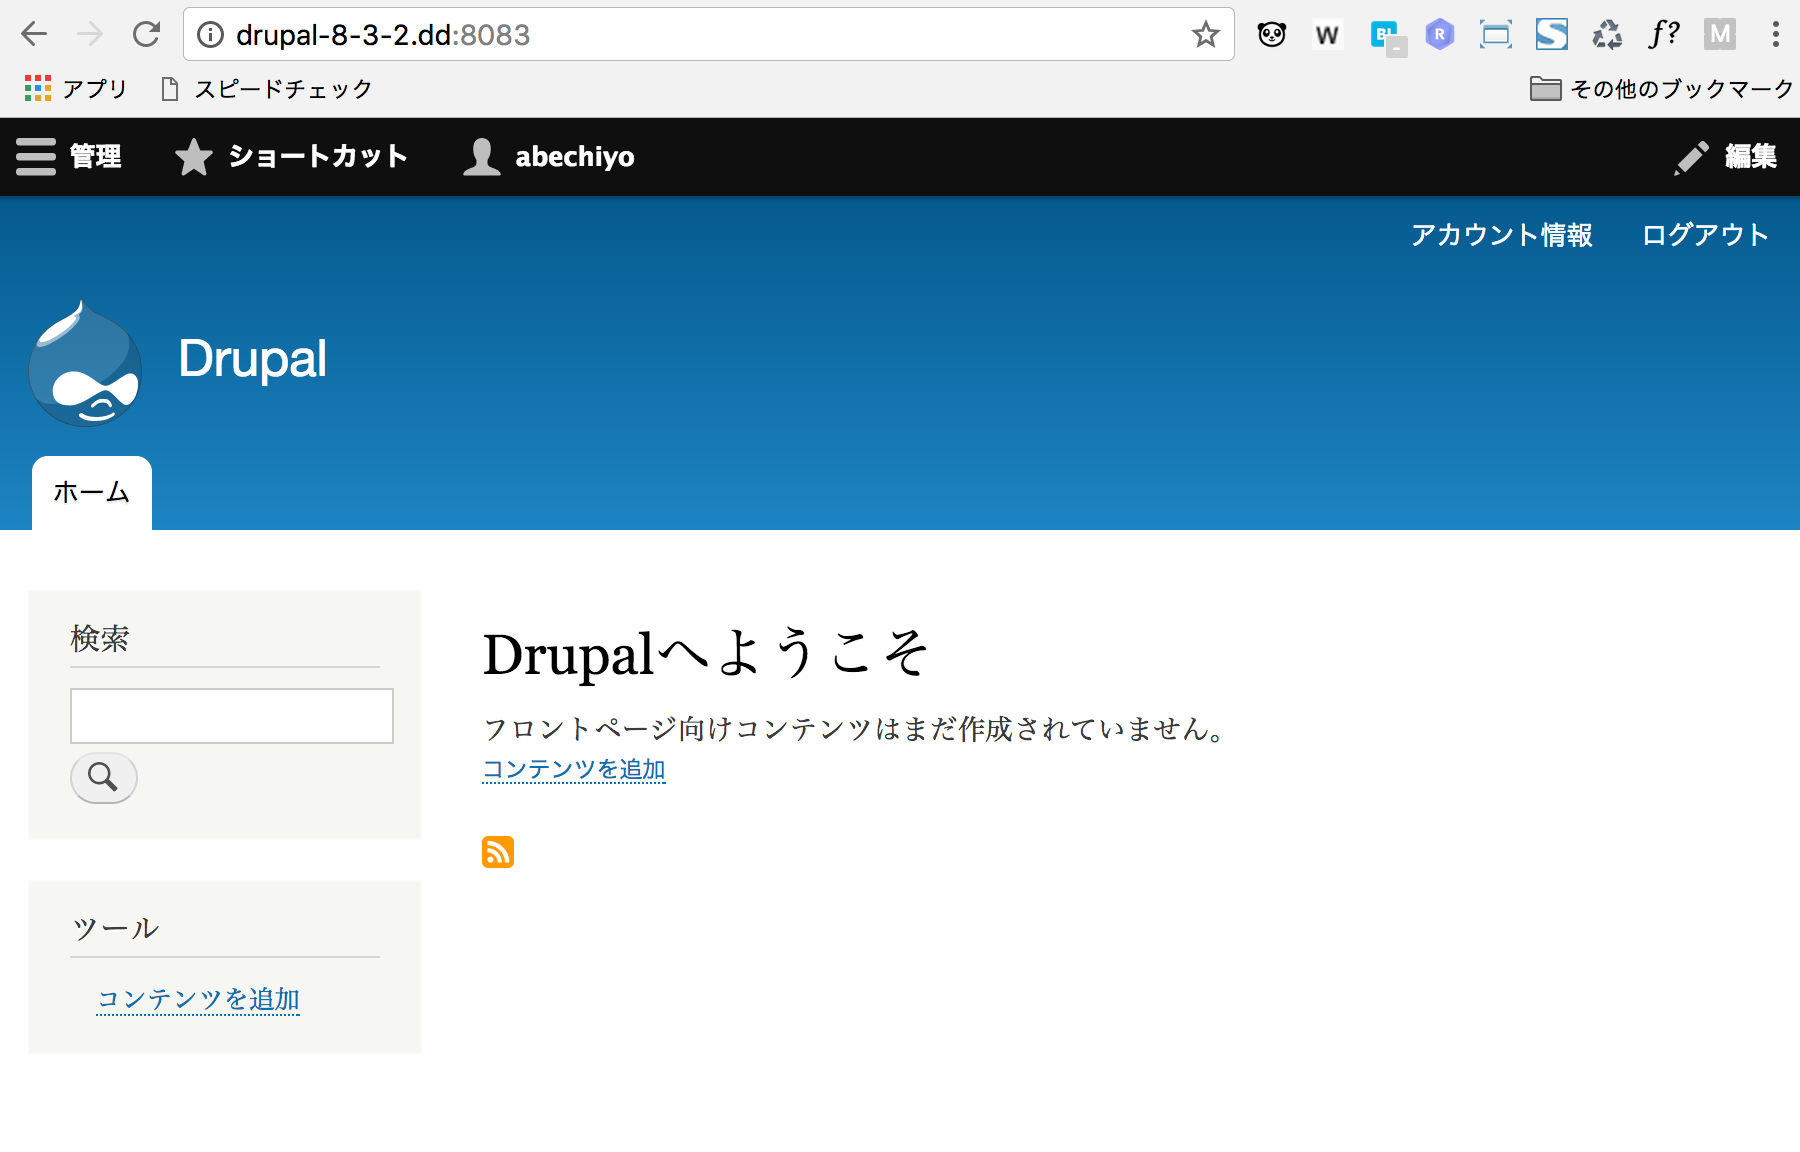
Task: Expand the ショートカット shortcuts menu
Action: pos(291,157)
